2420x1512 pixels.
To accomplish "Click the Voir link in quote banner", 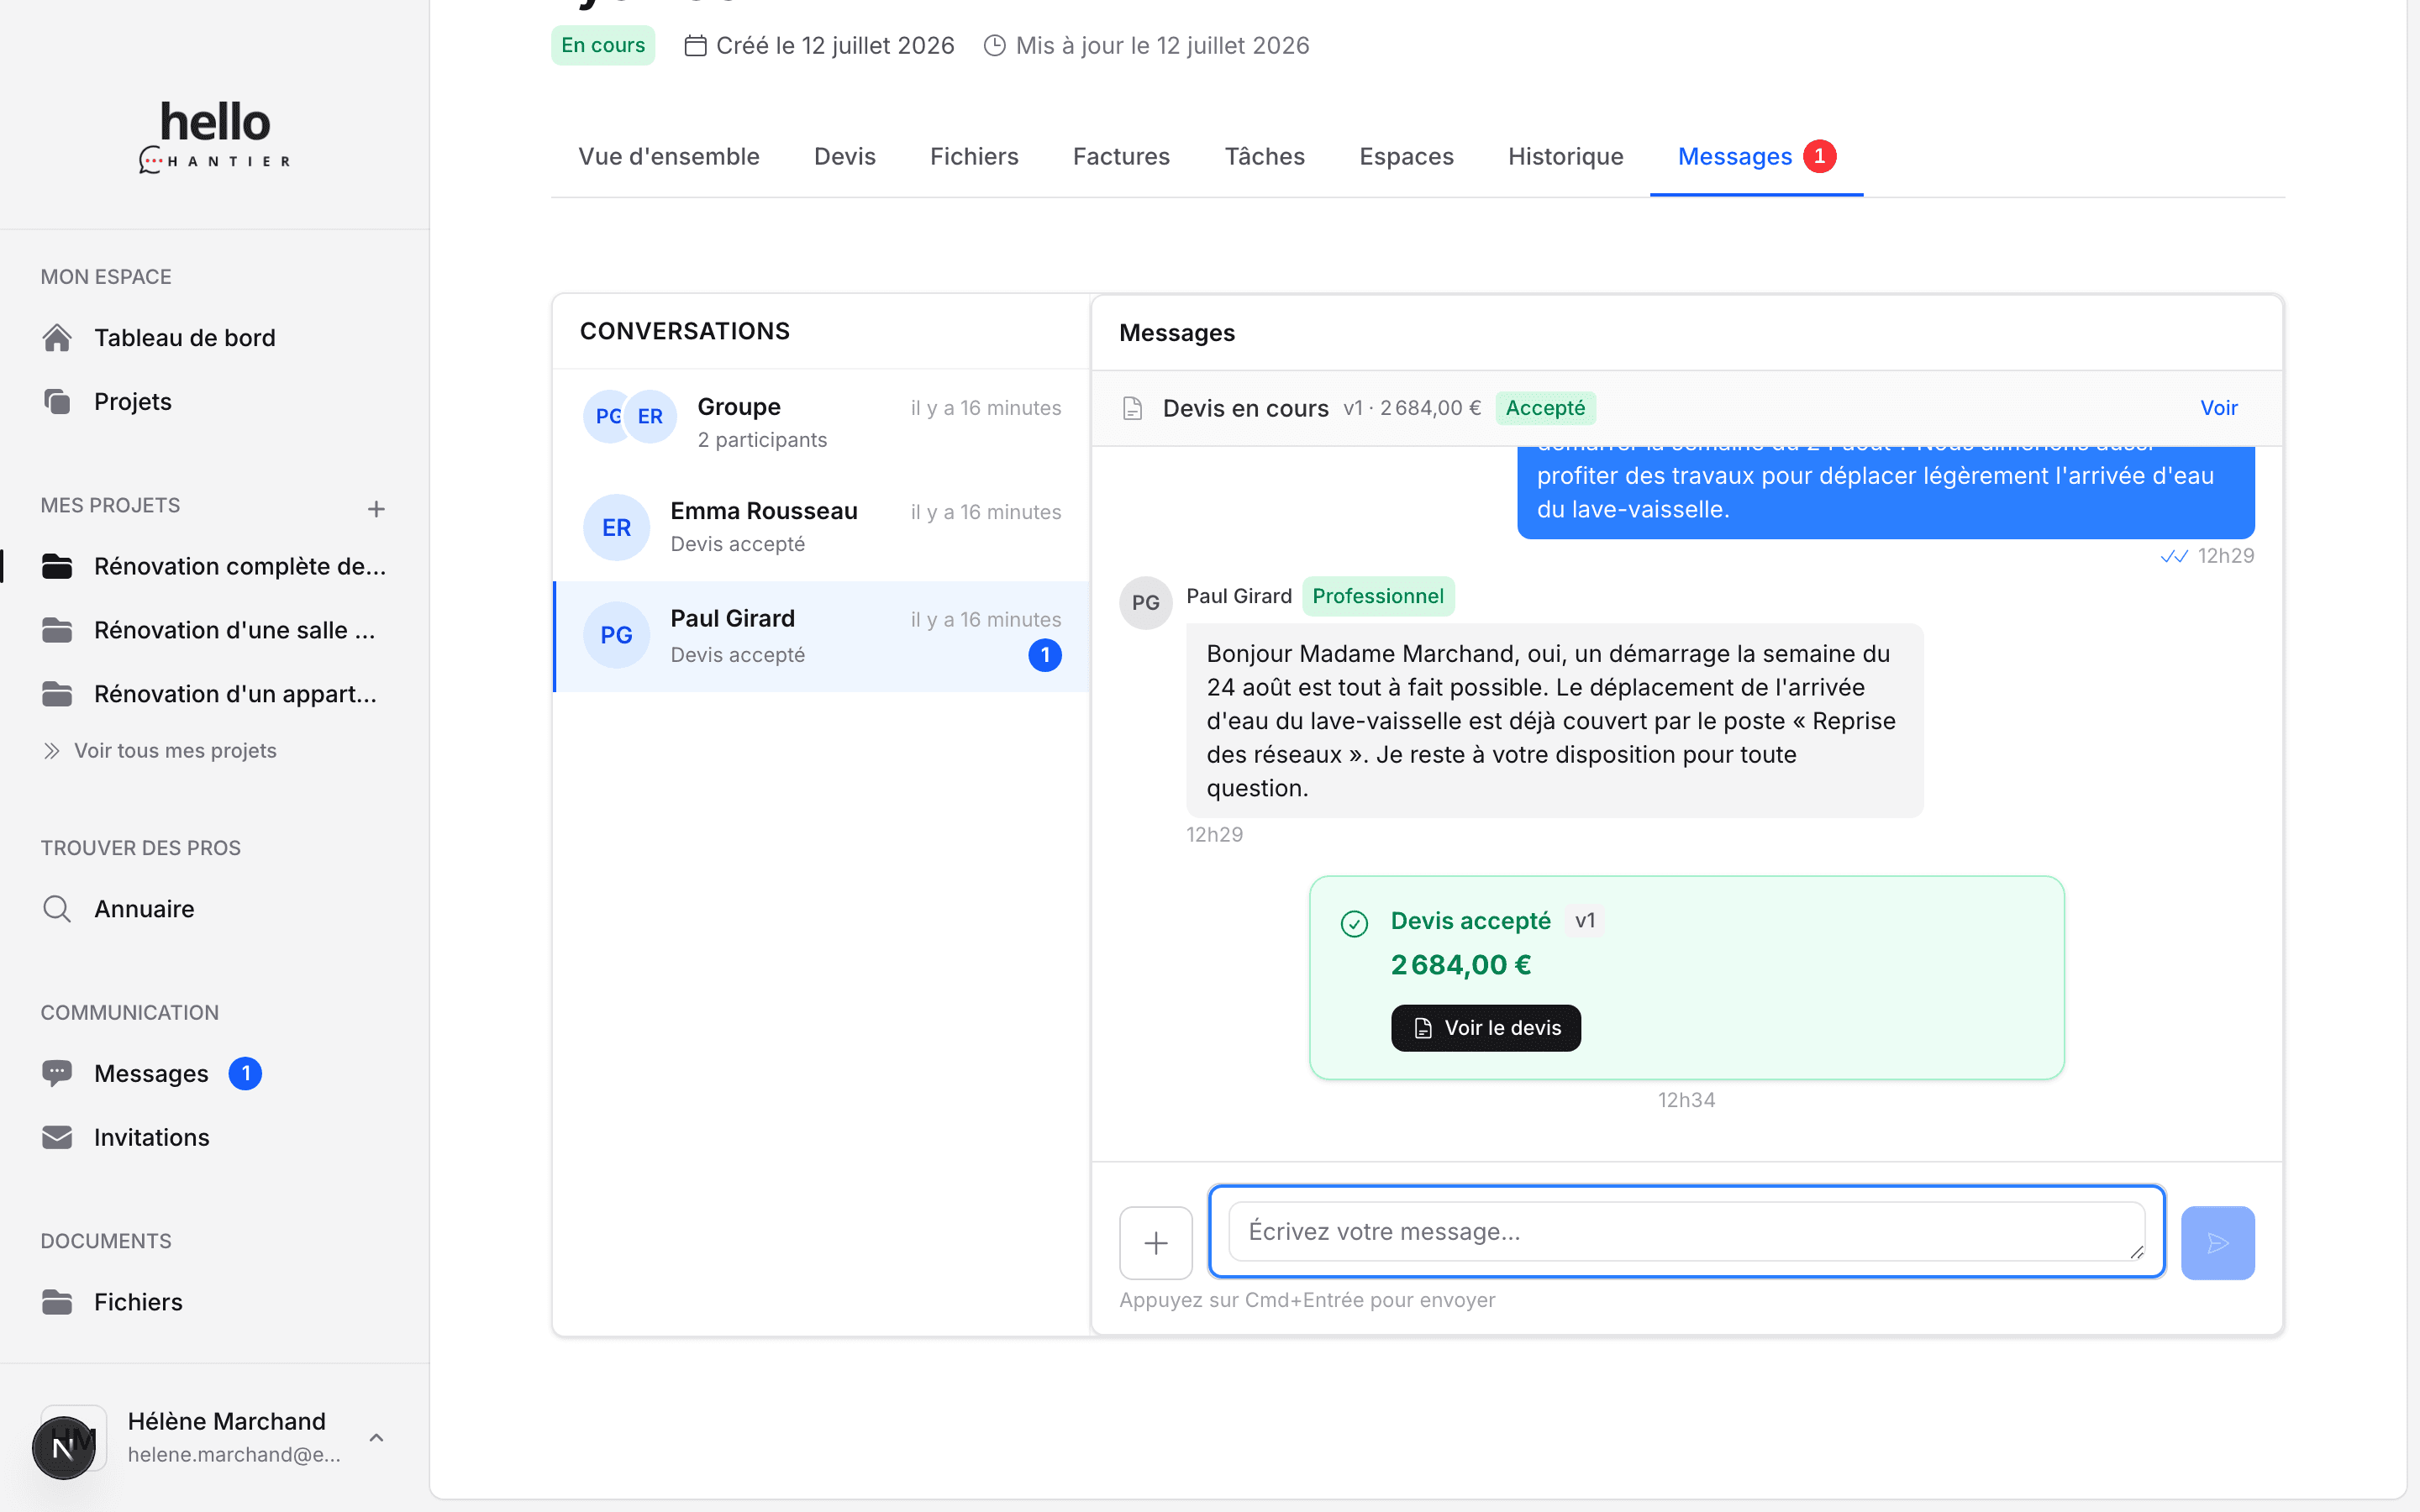I will tap(2219, 408).
